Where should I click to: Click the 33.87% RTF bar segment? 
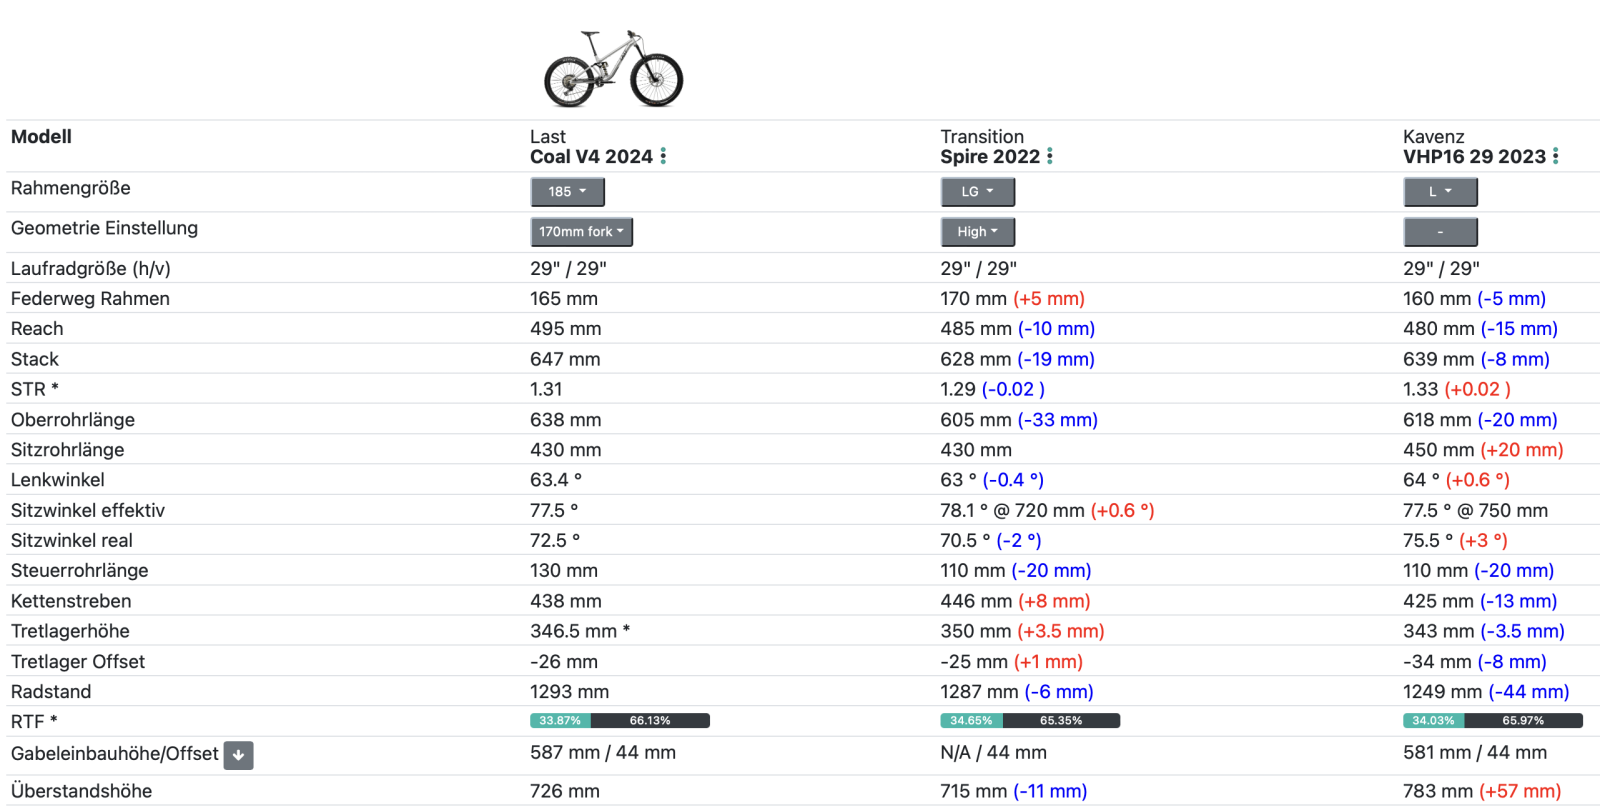point(560,721)
